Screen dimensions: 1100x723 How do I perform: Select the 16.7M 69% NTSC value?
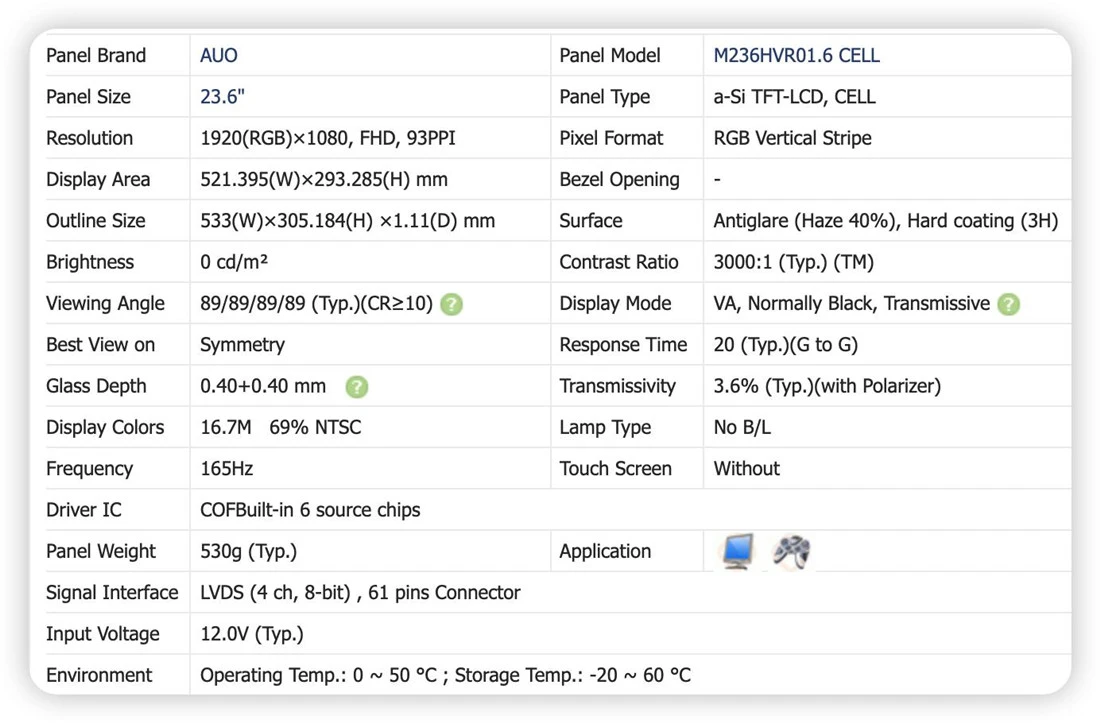[281, 428]
